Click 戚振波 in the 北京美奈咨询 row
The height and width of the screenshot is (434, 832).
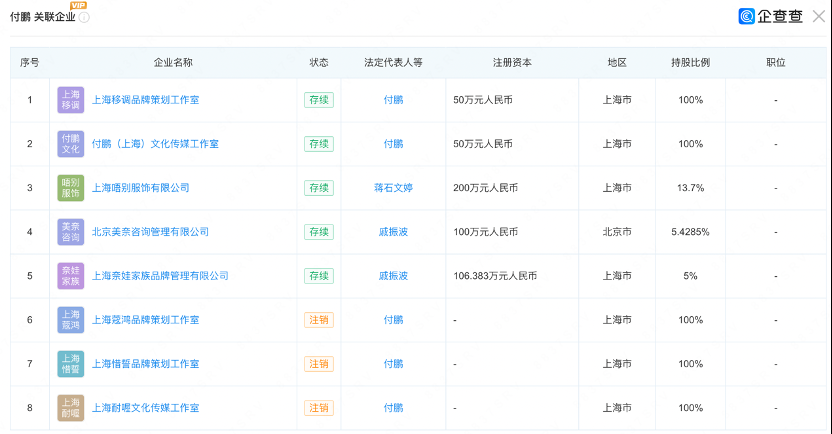tap(393, 232)
